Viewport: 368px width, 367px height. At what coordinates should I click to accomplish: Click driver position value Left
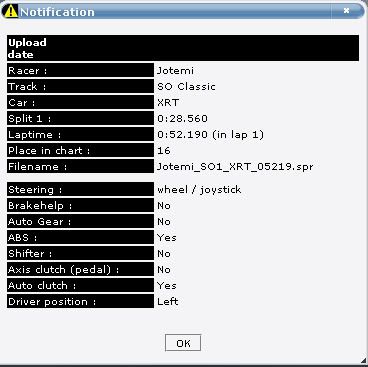coord(168,302)
